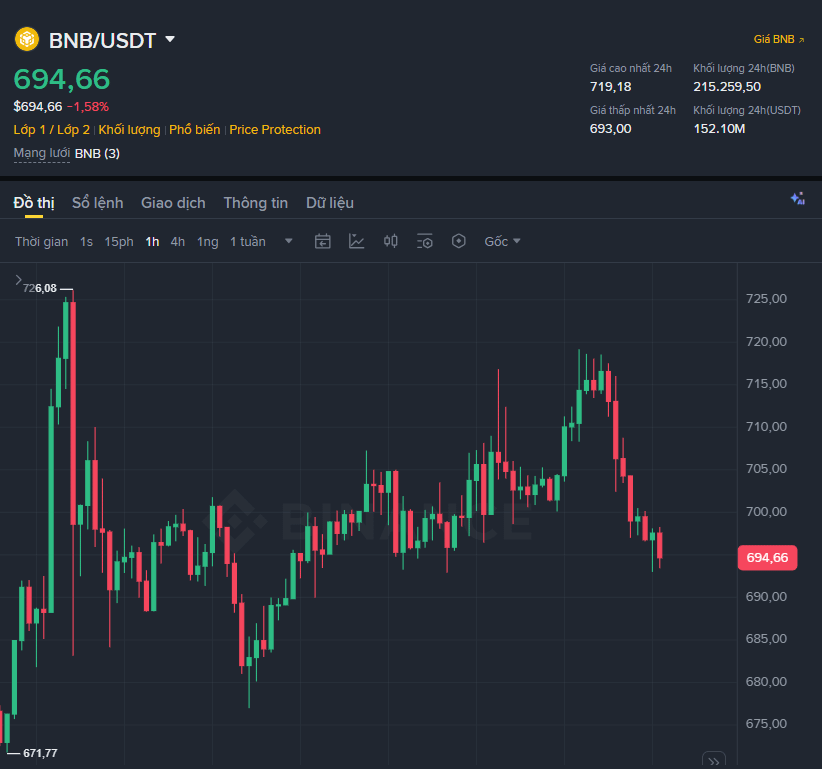Open the technical indicators chart icon
Viewport: 822px width, 769px height.
(x=356, y=241)
